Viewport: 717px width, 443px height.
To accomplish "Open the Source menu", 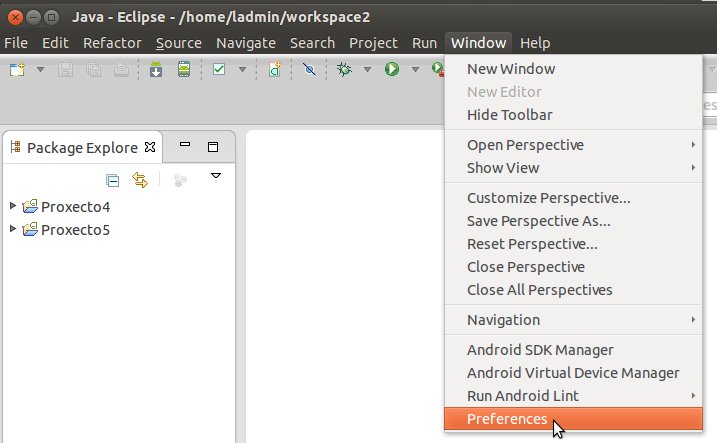I will point(179,43).
